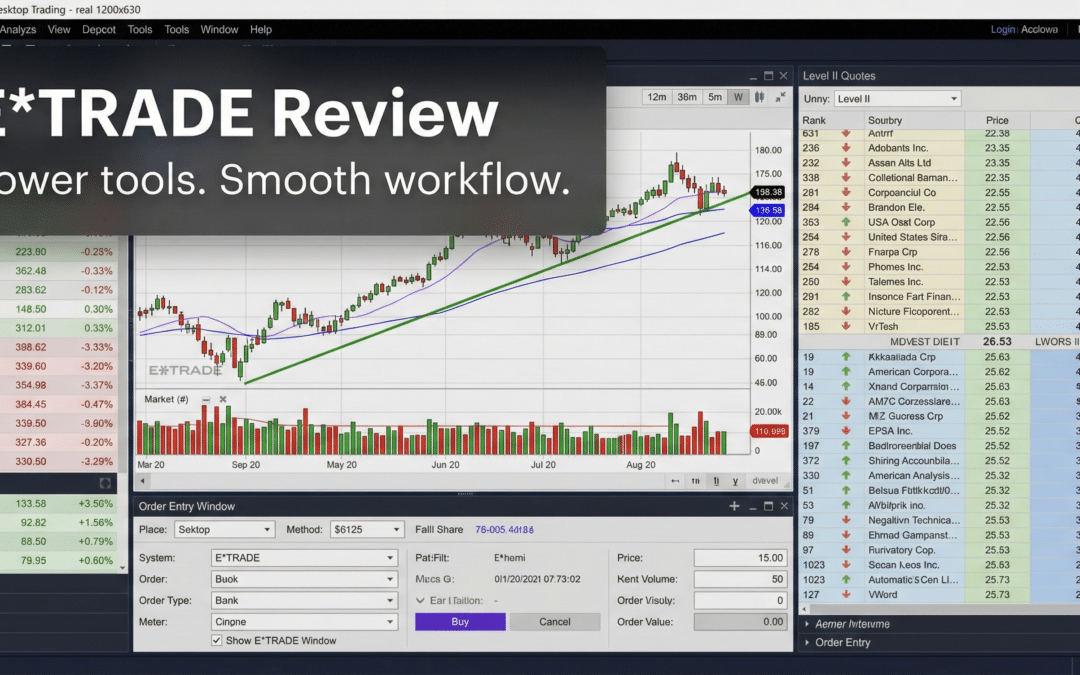Click the chart scroll-left arrow
The width and height of the screenshot is (1080, 675).
click(x=143, y=481)
